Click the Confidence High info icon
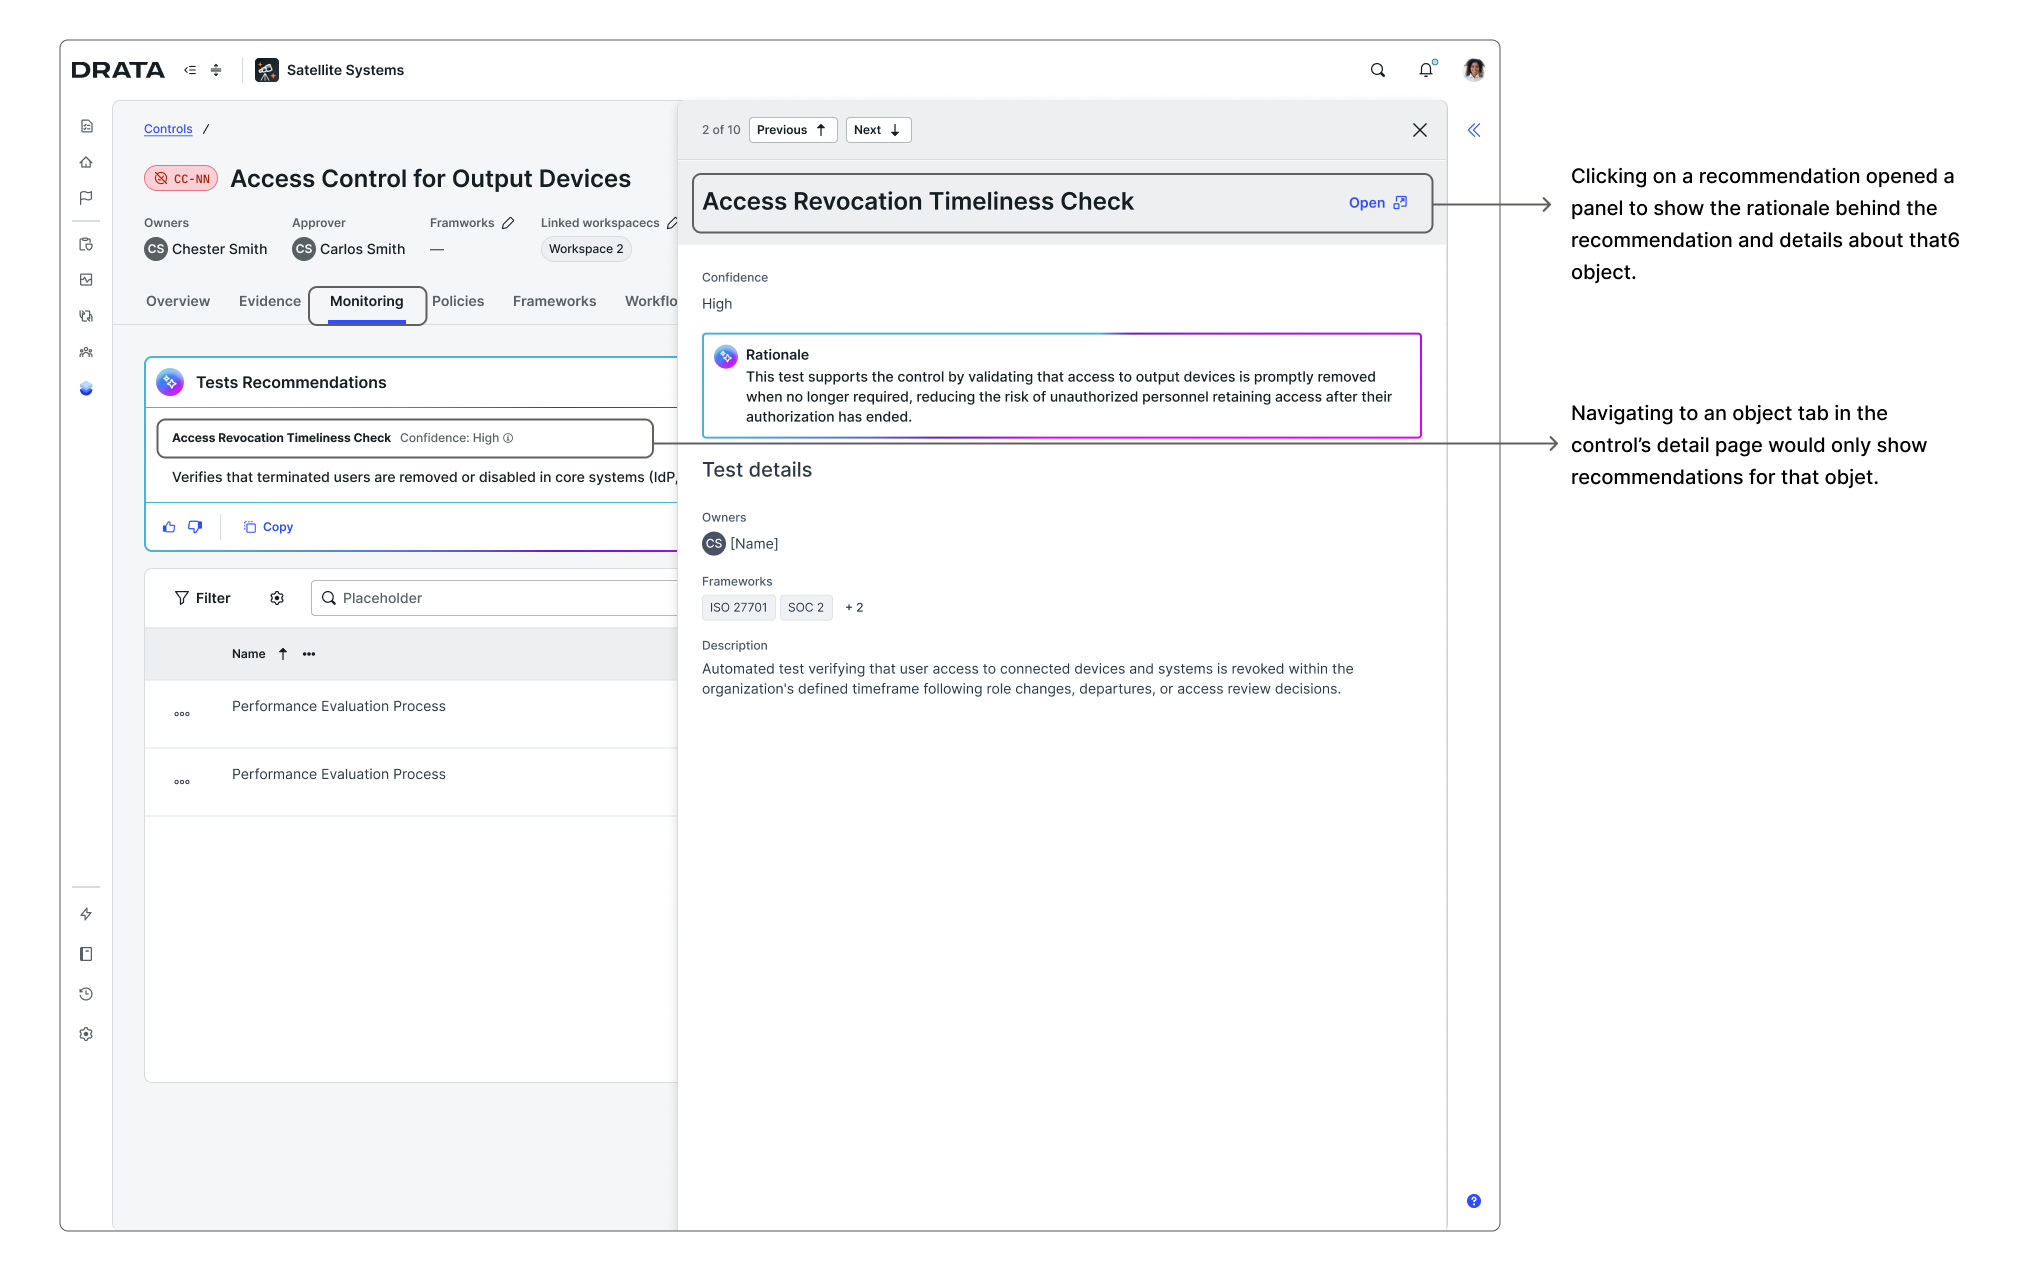Viewport: 2029px width, 1271px height. tap(508, 438)
